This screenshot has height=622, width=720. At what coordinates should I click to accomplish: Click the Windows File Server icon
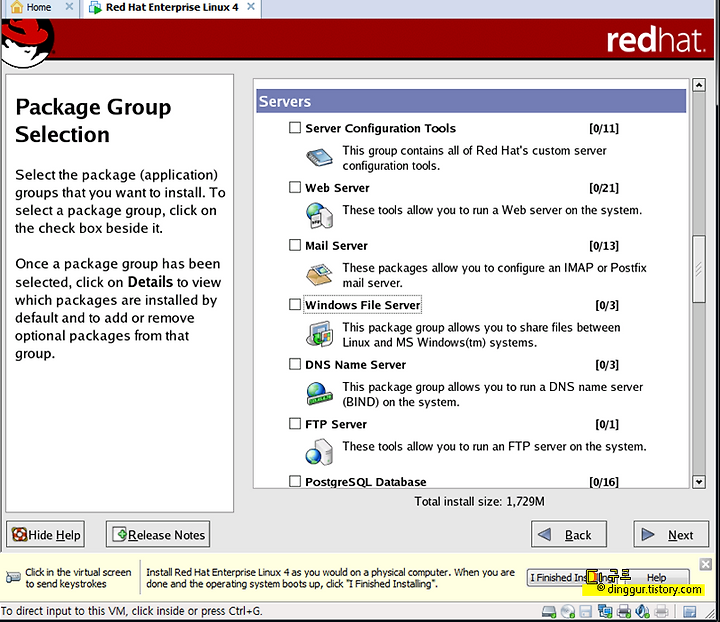319,334
